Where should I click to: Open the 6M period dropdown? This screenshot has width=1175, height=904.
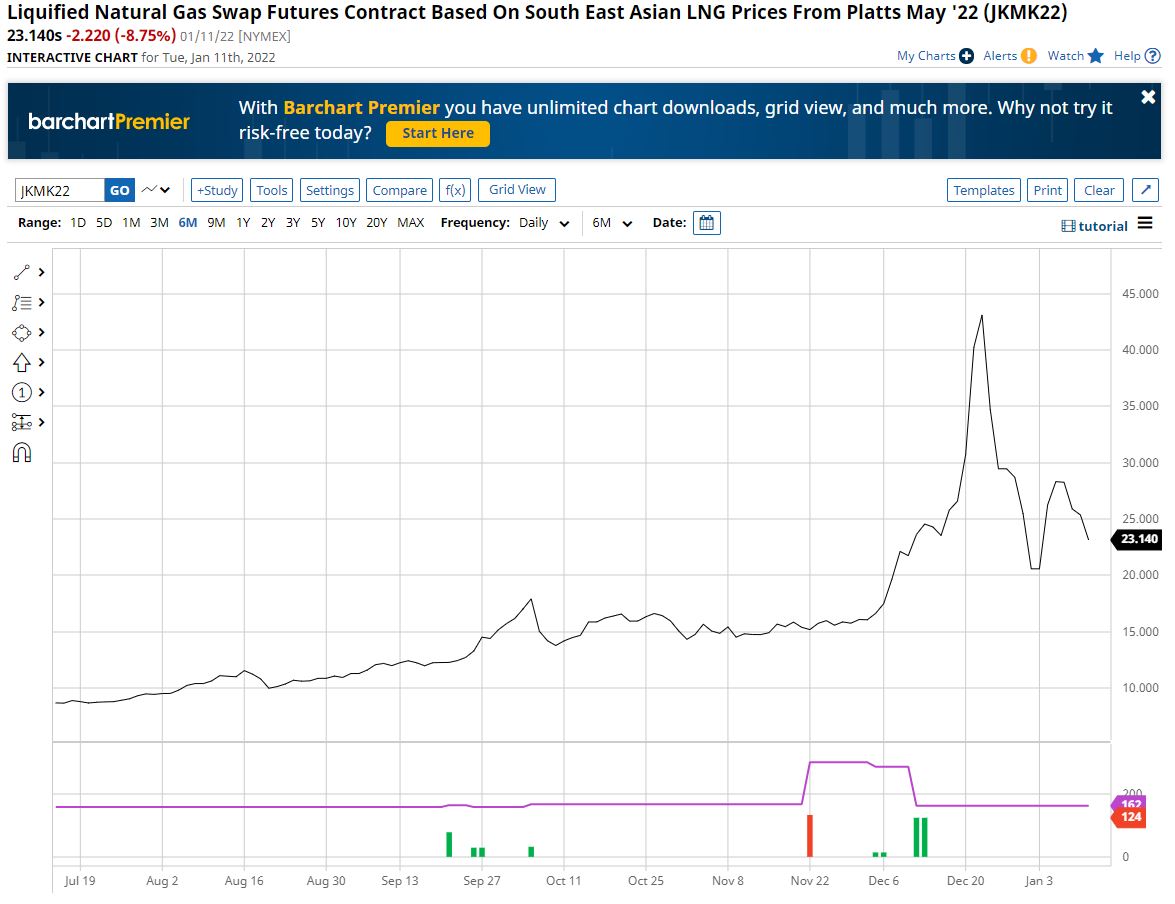point(612,223)
